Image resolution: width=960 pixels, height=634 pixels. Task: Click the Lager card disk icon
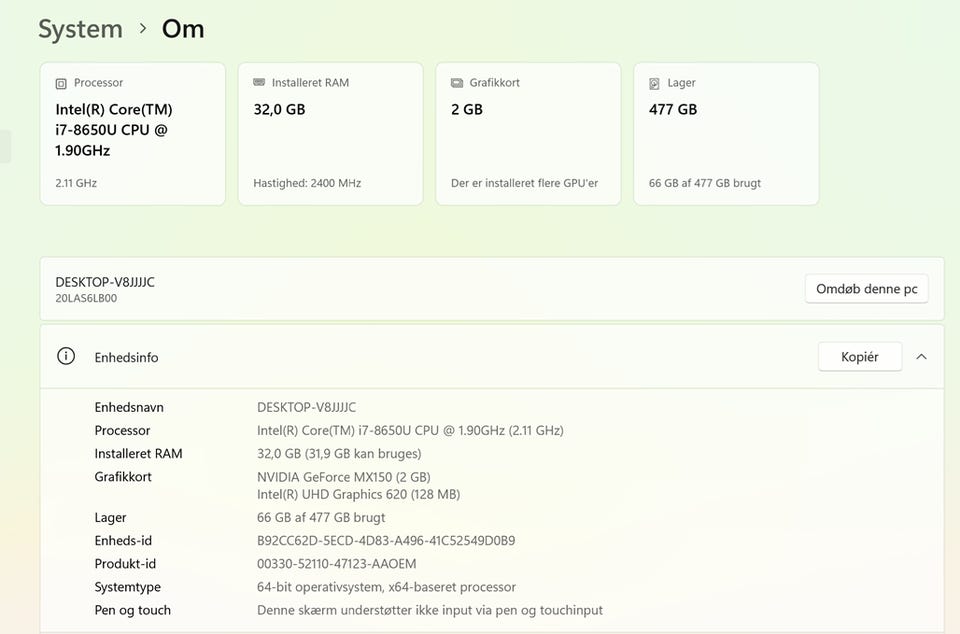coord(654,83)
